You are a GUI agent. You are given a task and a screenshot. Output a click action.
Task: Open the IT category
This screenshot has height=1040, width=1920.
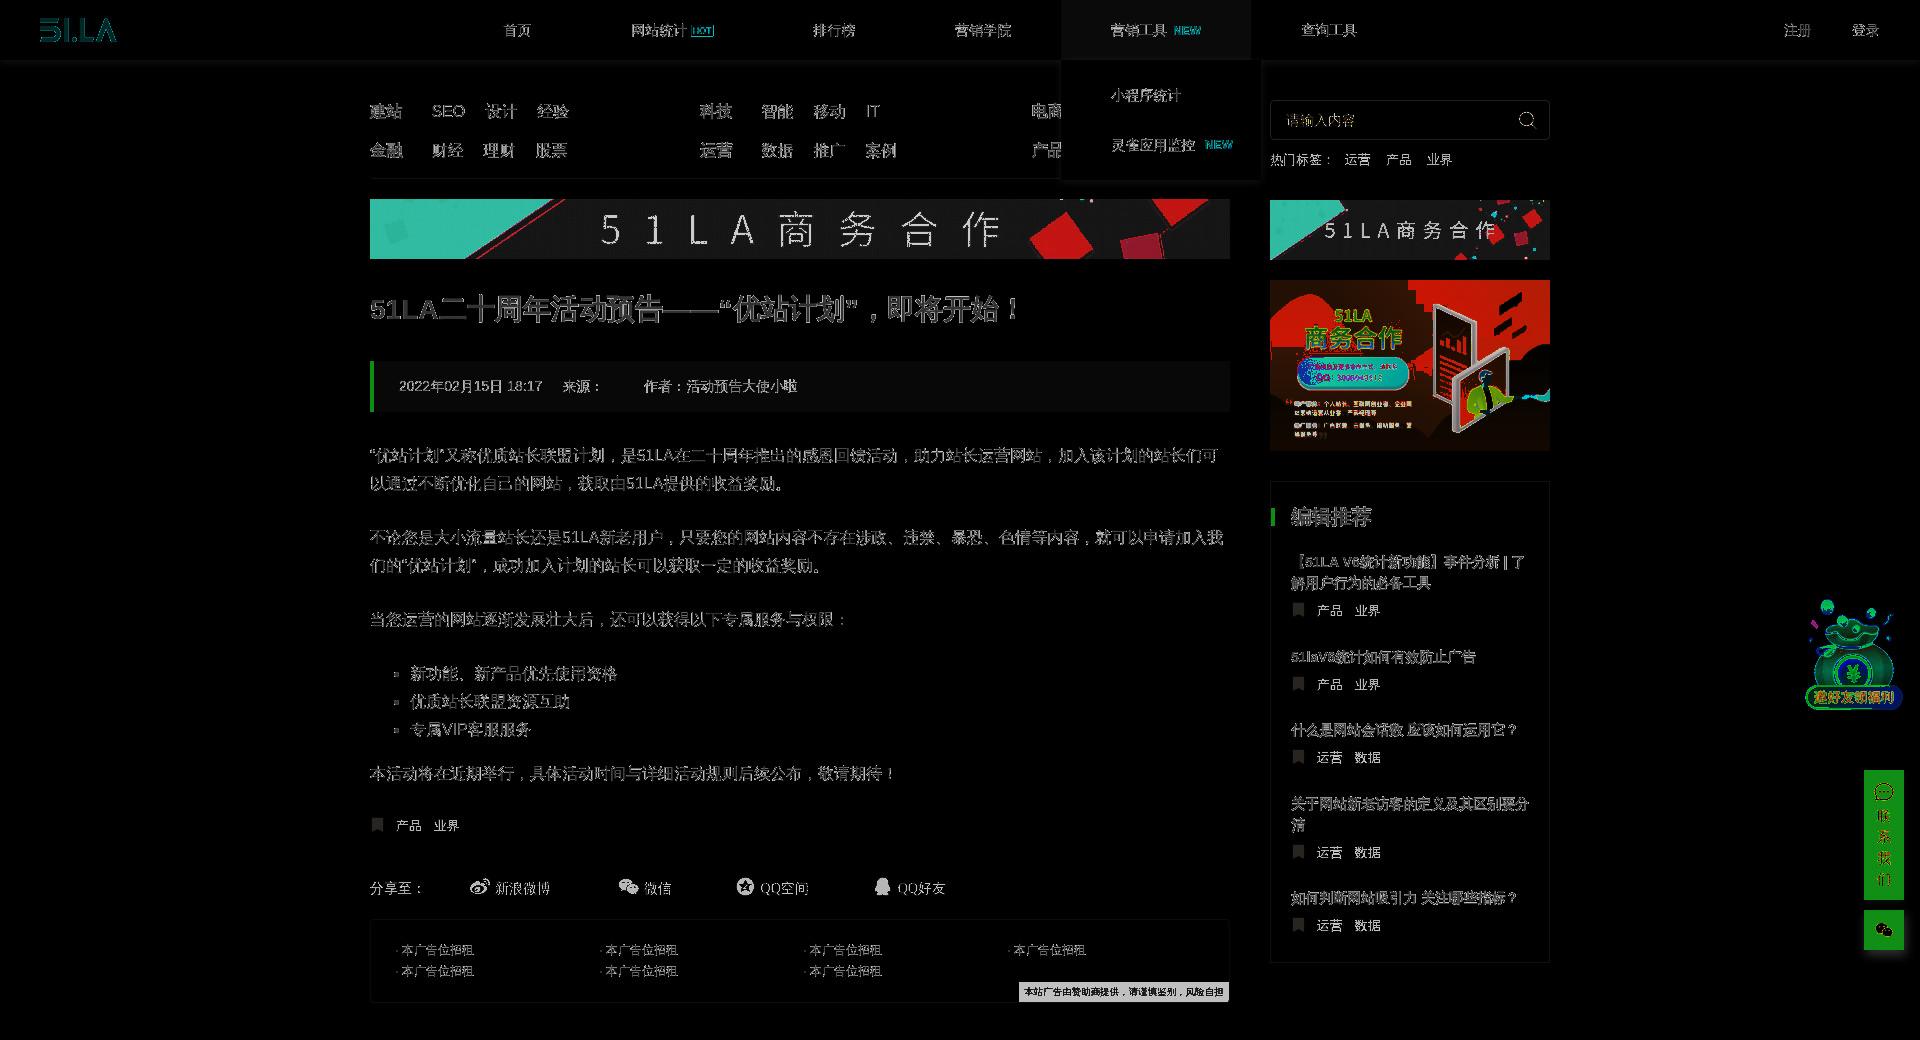(873, 112)
